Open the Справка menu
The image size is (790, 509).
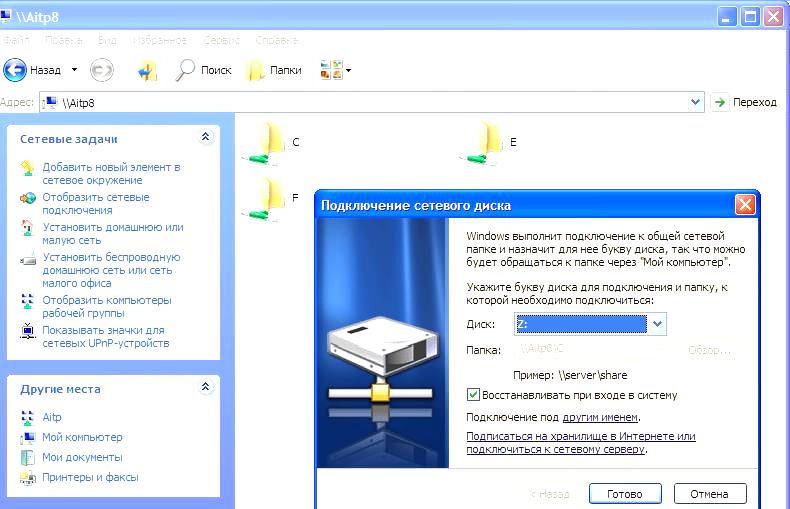[x=277, y=40]
